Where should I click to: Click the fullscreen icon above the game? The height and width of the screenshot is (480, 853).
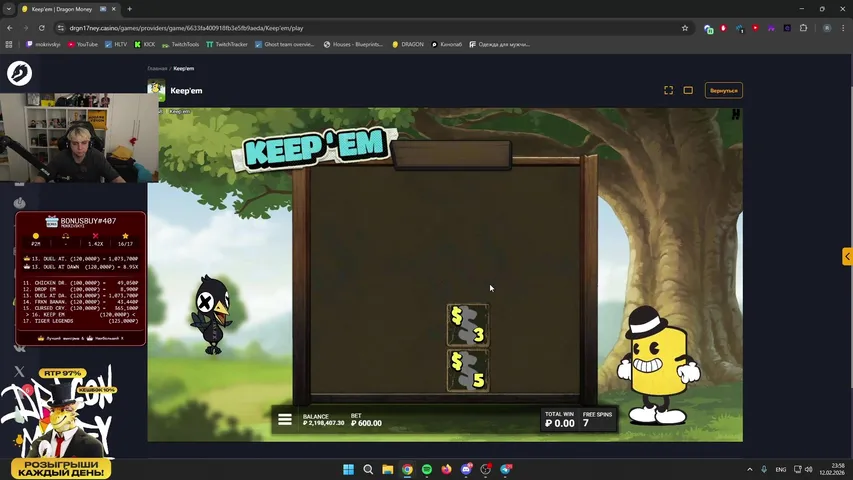668,90
